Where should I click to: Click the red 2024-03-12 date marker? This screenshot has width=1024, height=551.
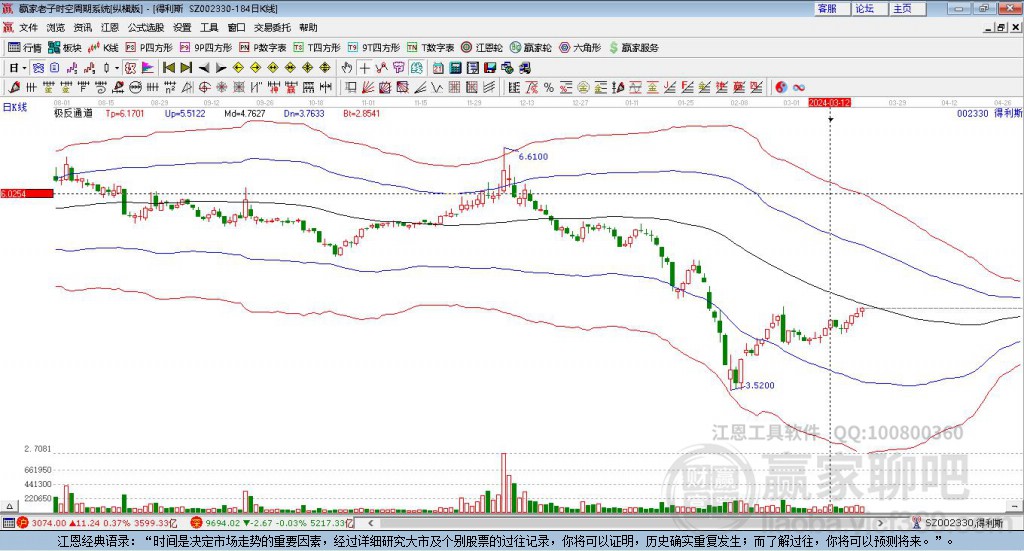pos(829,102)
